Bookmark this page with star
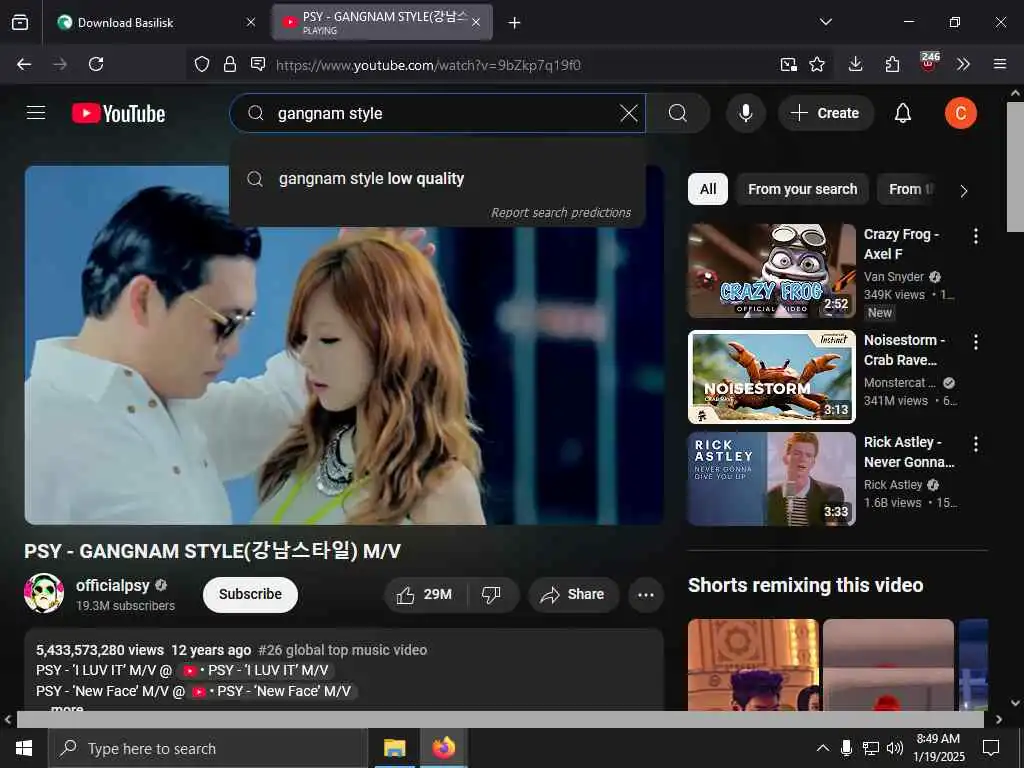The width and height of the screenshot is (1024, 768). [x=817, y=64]
